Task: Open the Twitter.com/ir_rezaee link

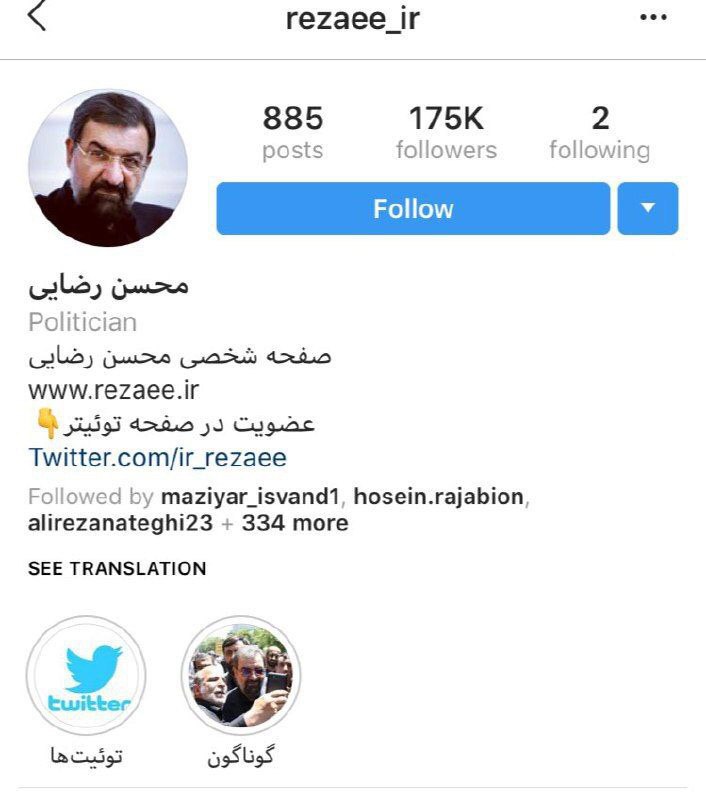Action: (157, 457)
